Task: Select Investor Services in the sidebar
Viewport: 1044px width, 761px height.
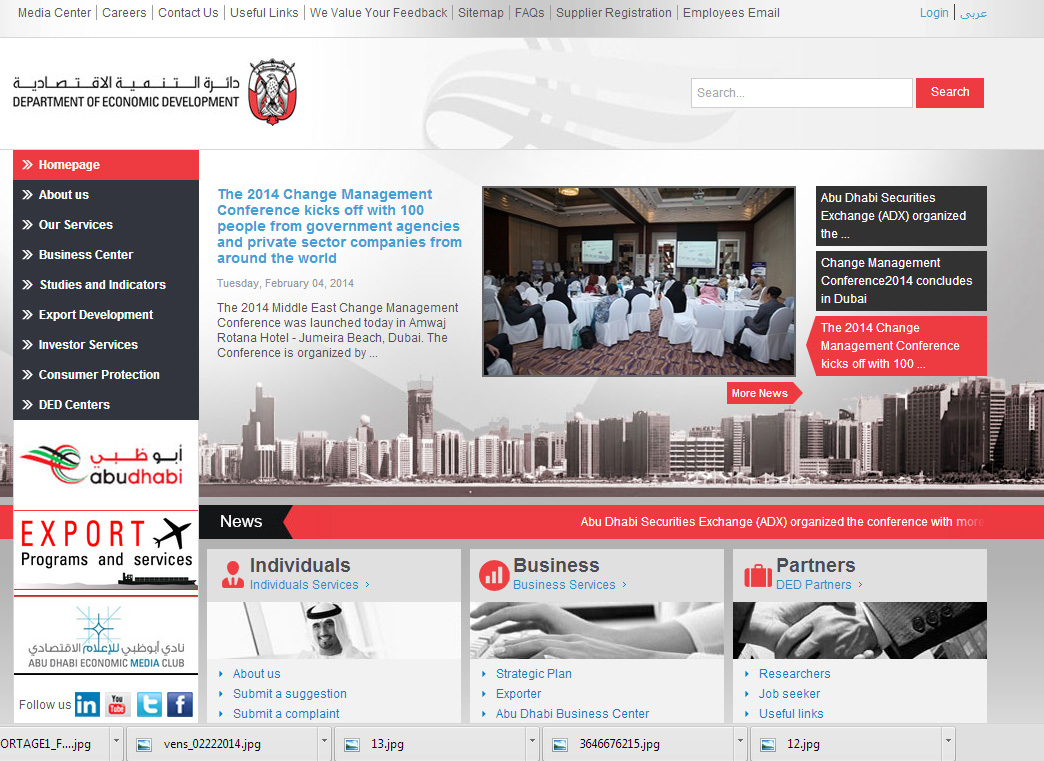Action: tap(88, 345)
